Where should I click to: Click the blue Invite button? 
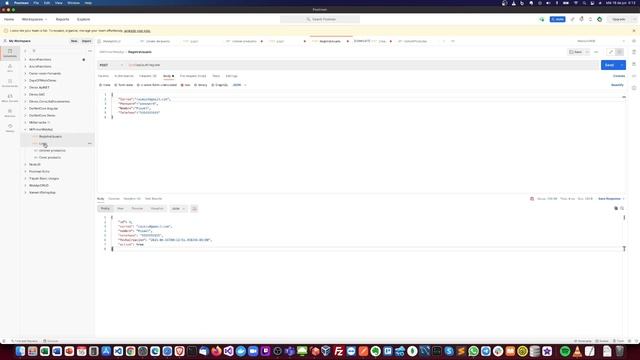pos(557,19)
